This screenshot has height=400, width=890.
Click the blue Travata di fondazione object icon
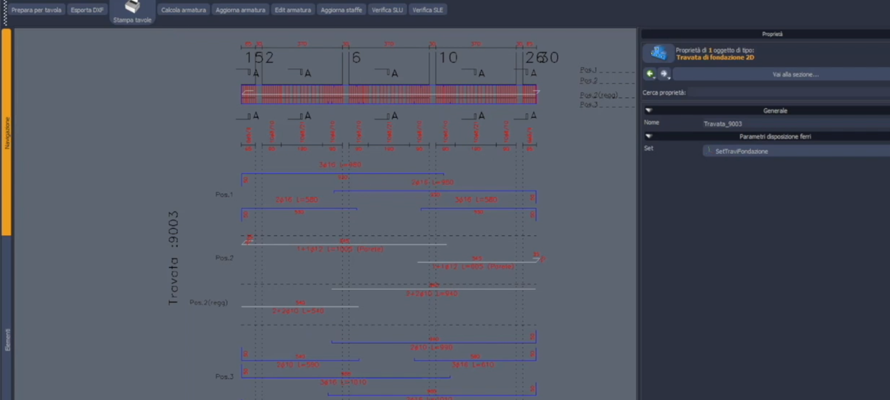click(658, 53)
